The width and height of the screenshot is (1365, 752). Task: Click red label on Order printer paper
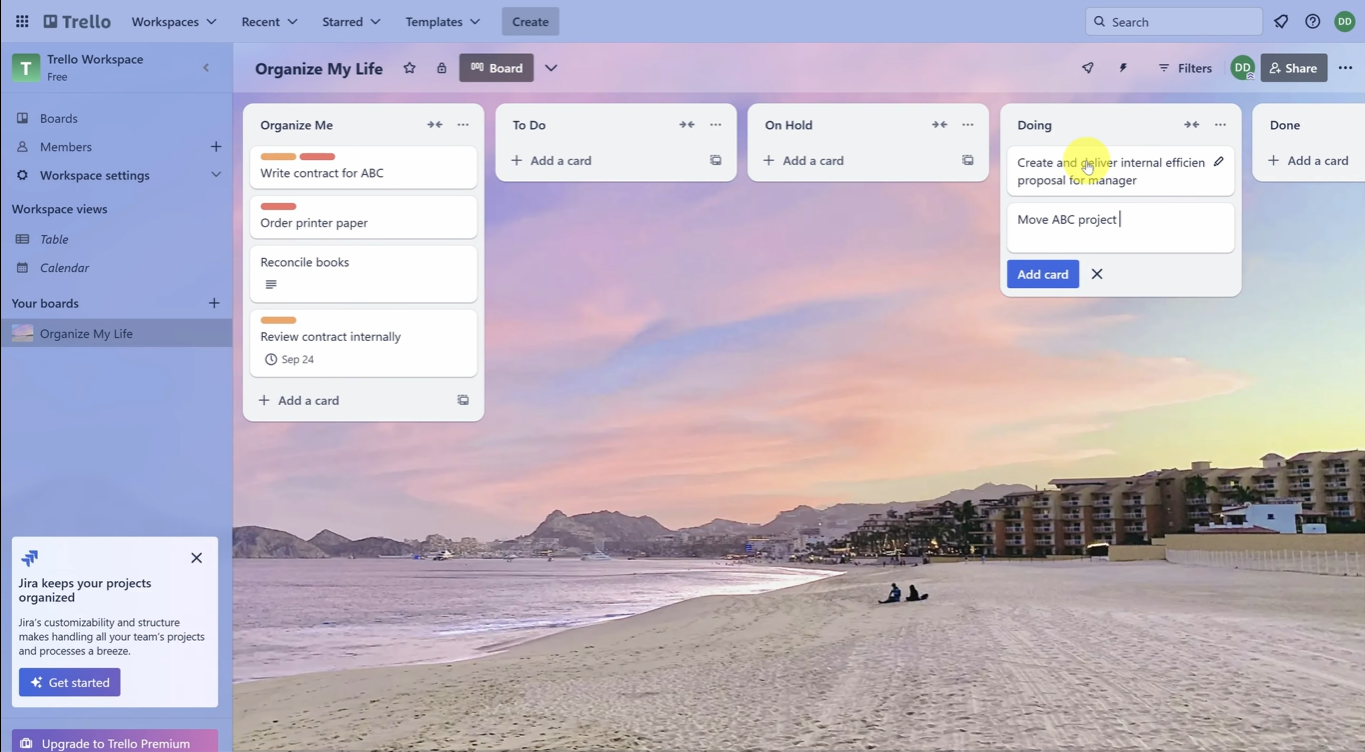279,207
